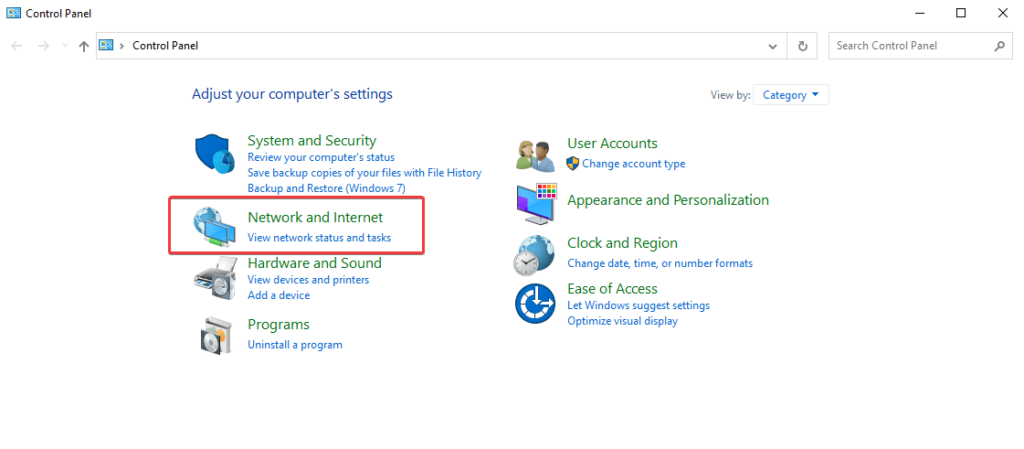1024x449 pixels.
Task: Open the recent locations dropdown arrow
Action: [64, 46]
